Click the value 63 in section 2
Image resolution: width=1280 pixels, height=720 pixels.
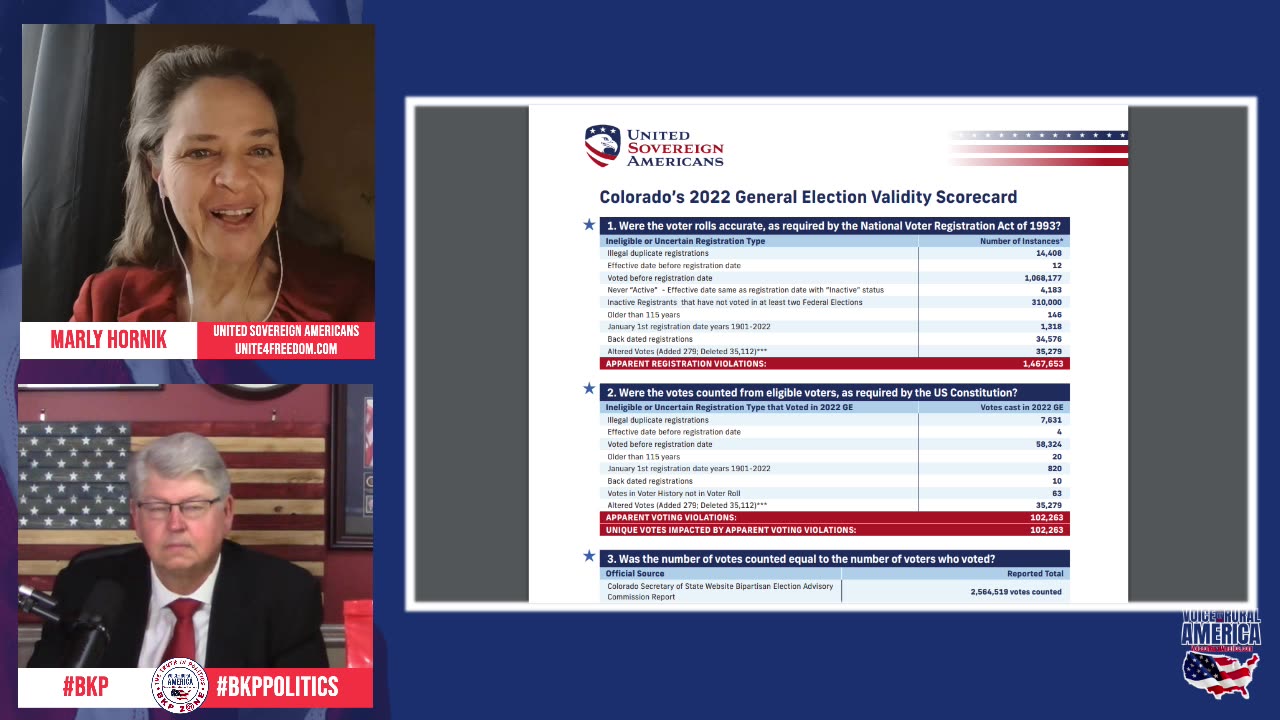[1057, 493]
